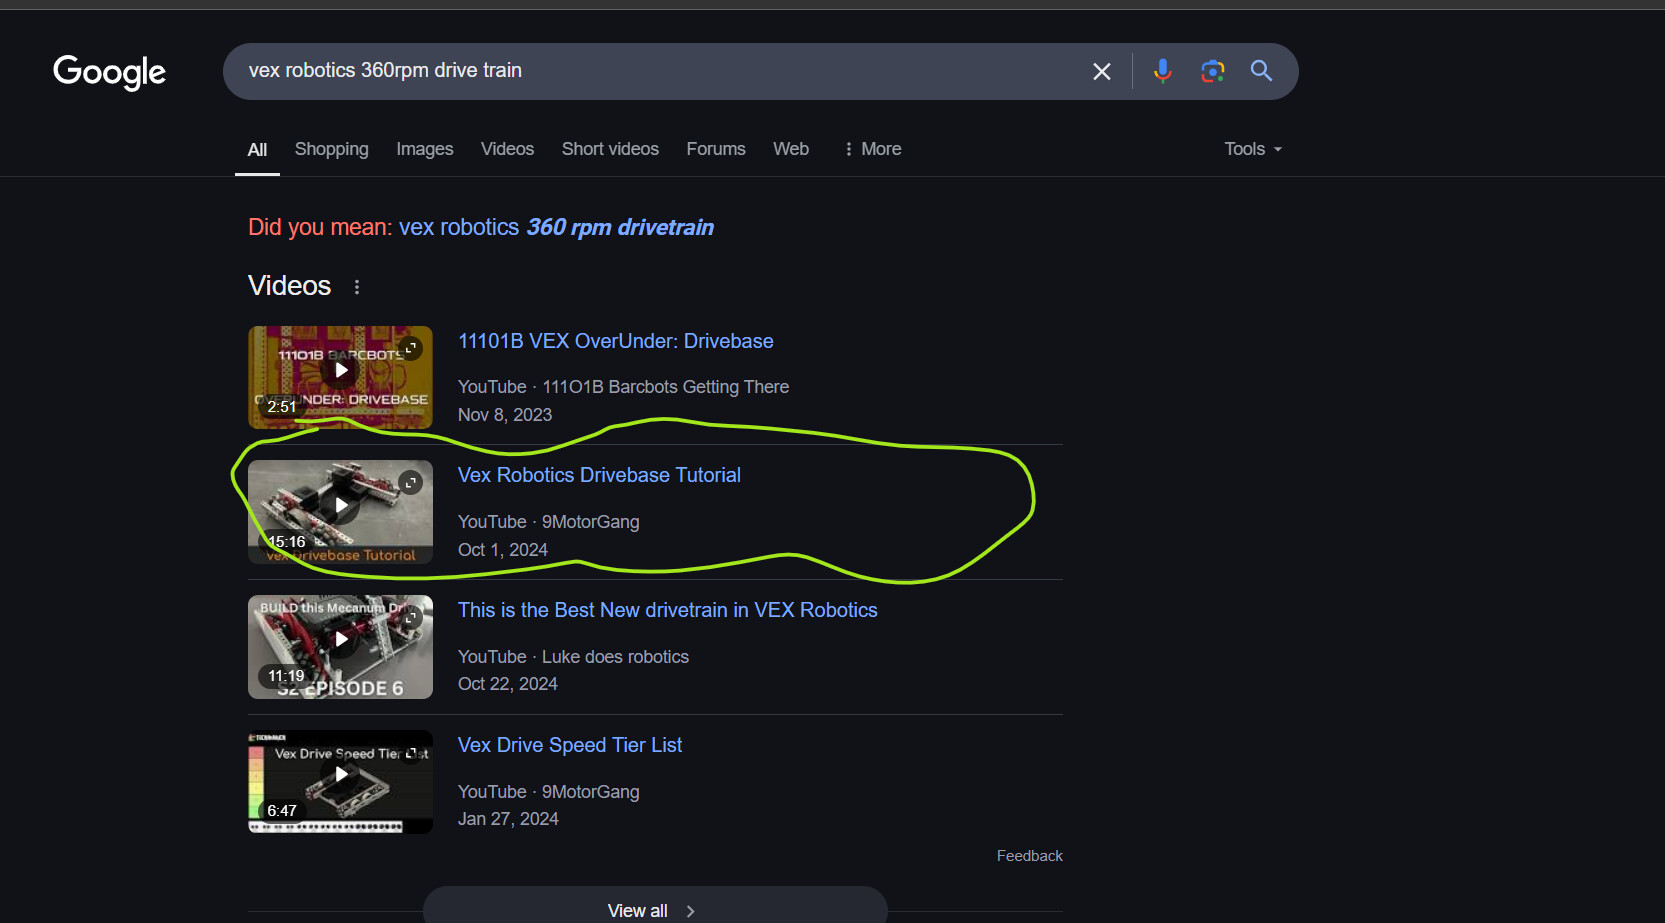Play the Vex Drive Speed Tier List video

point(341,774)
